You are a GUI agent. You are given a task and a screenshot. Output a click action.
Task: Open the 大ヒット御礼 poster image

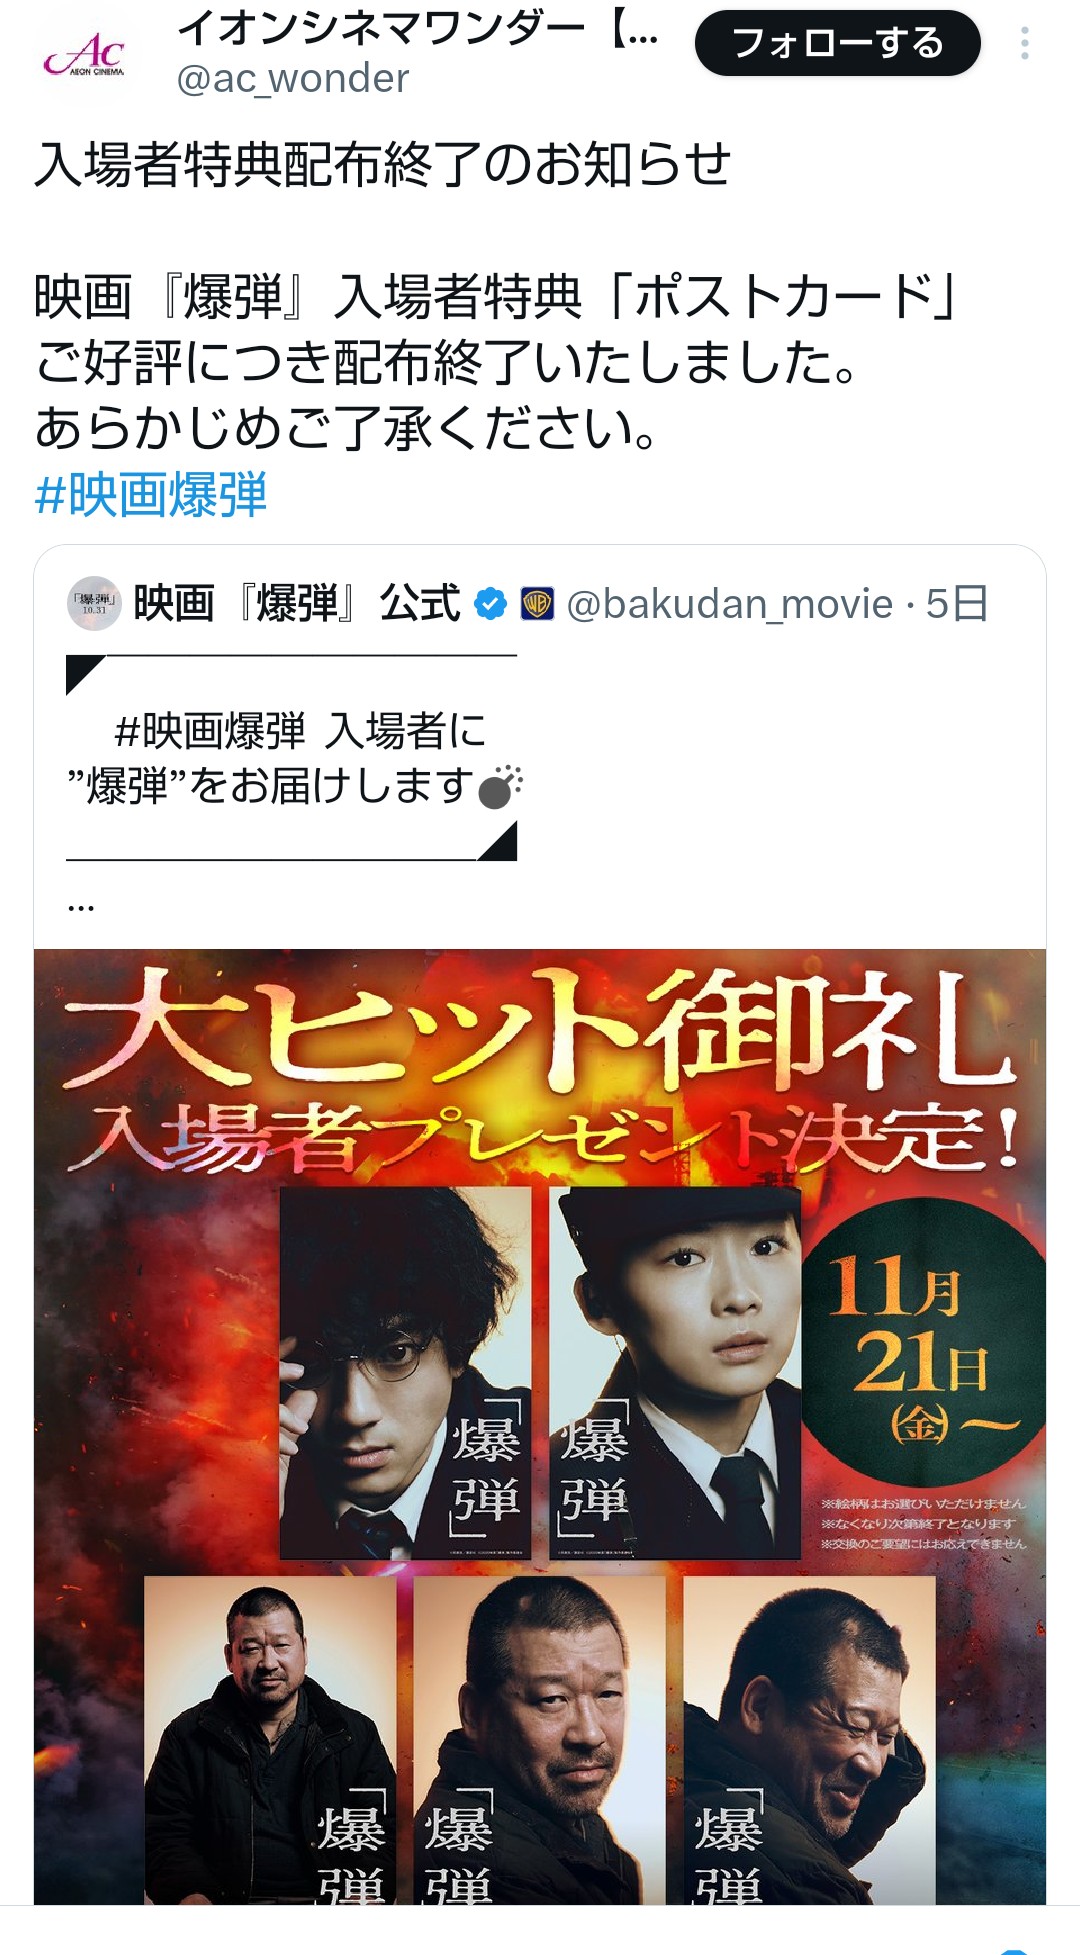pyautogui.click(x=540, y=1427)
